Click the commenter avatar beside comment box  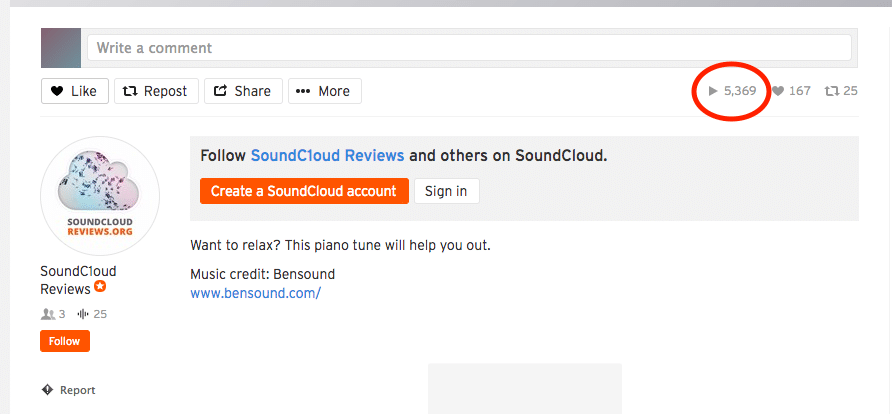tap(61, 48)
